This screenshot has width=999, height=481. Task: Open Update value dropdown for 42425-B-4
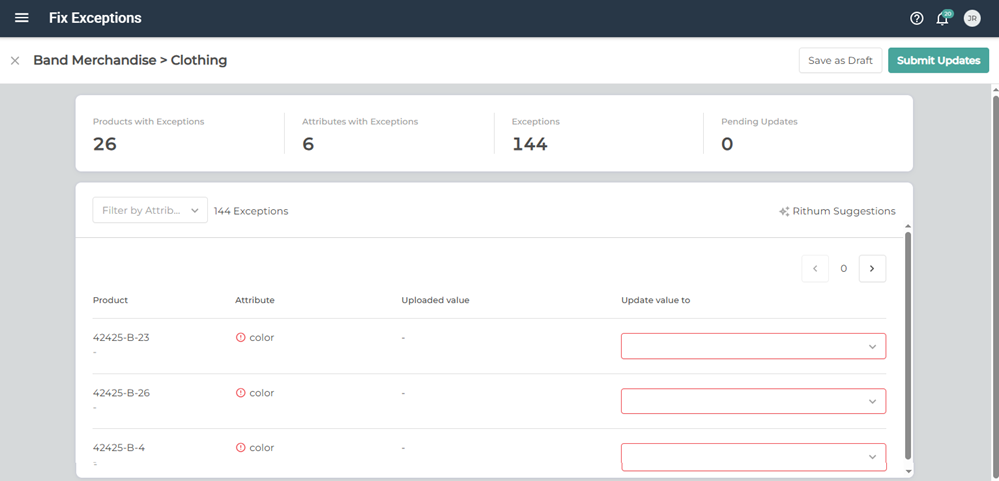[x=753, y=456]
